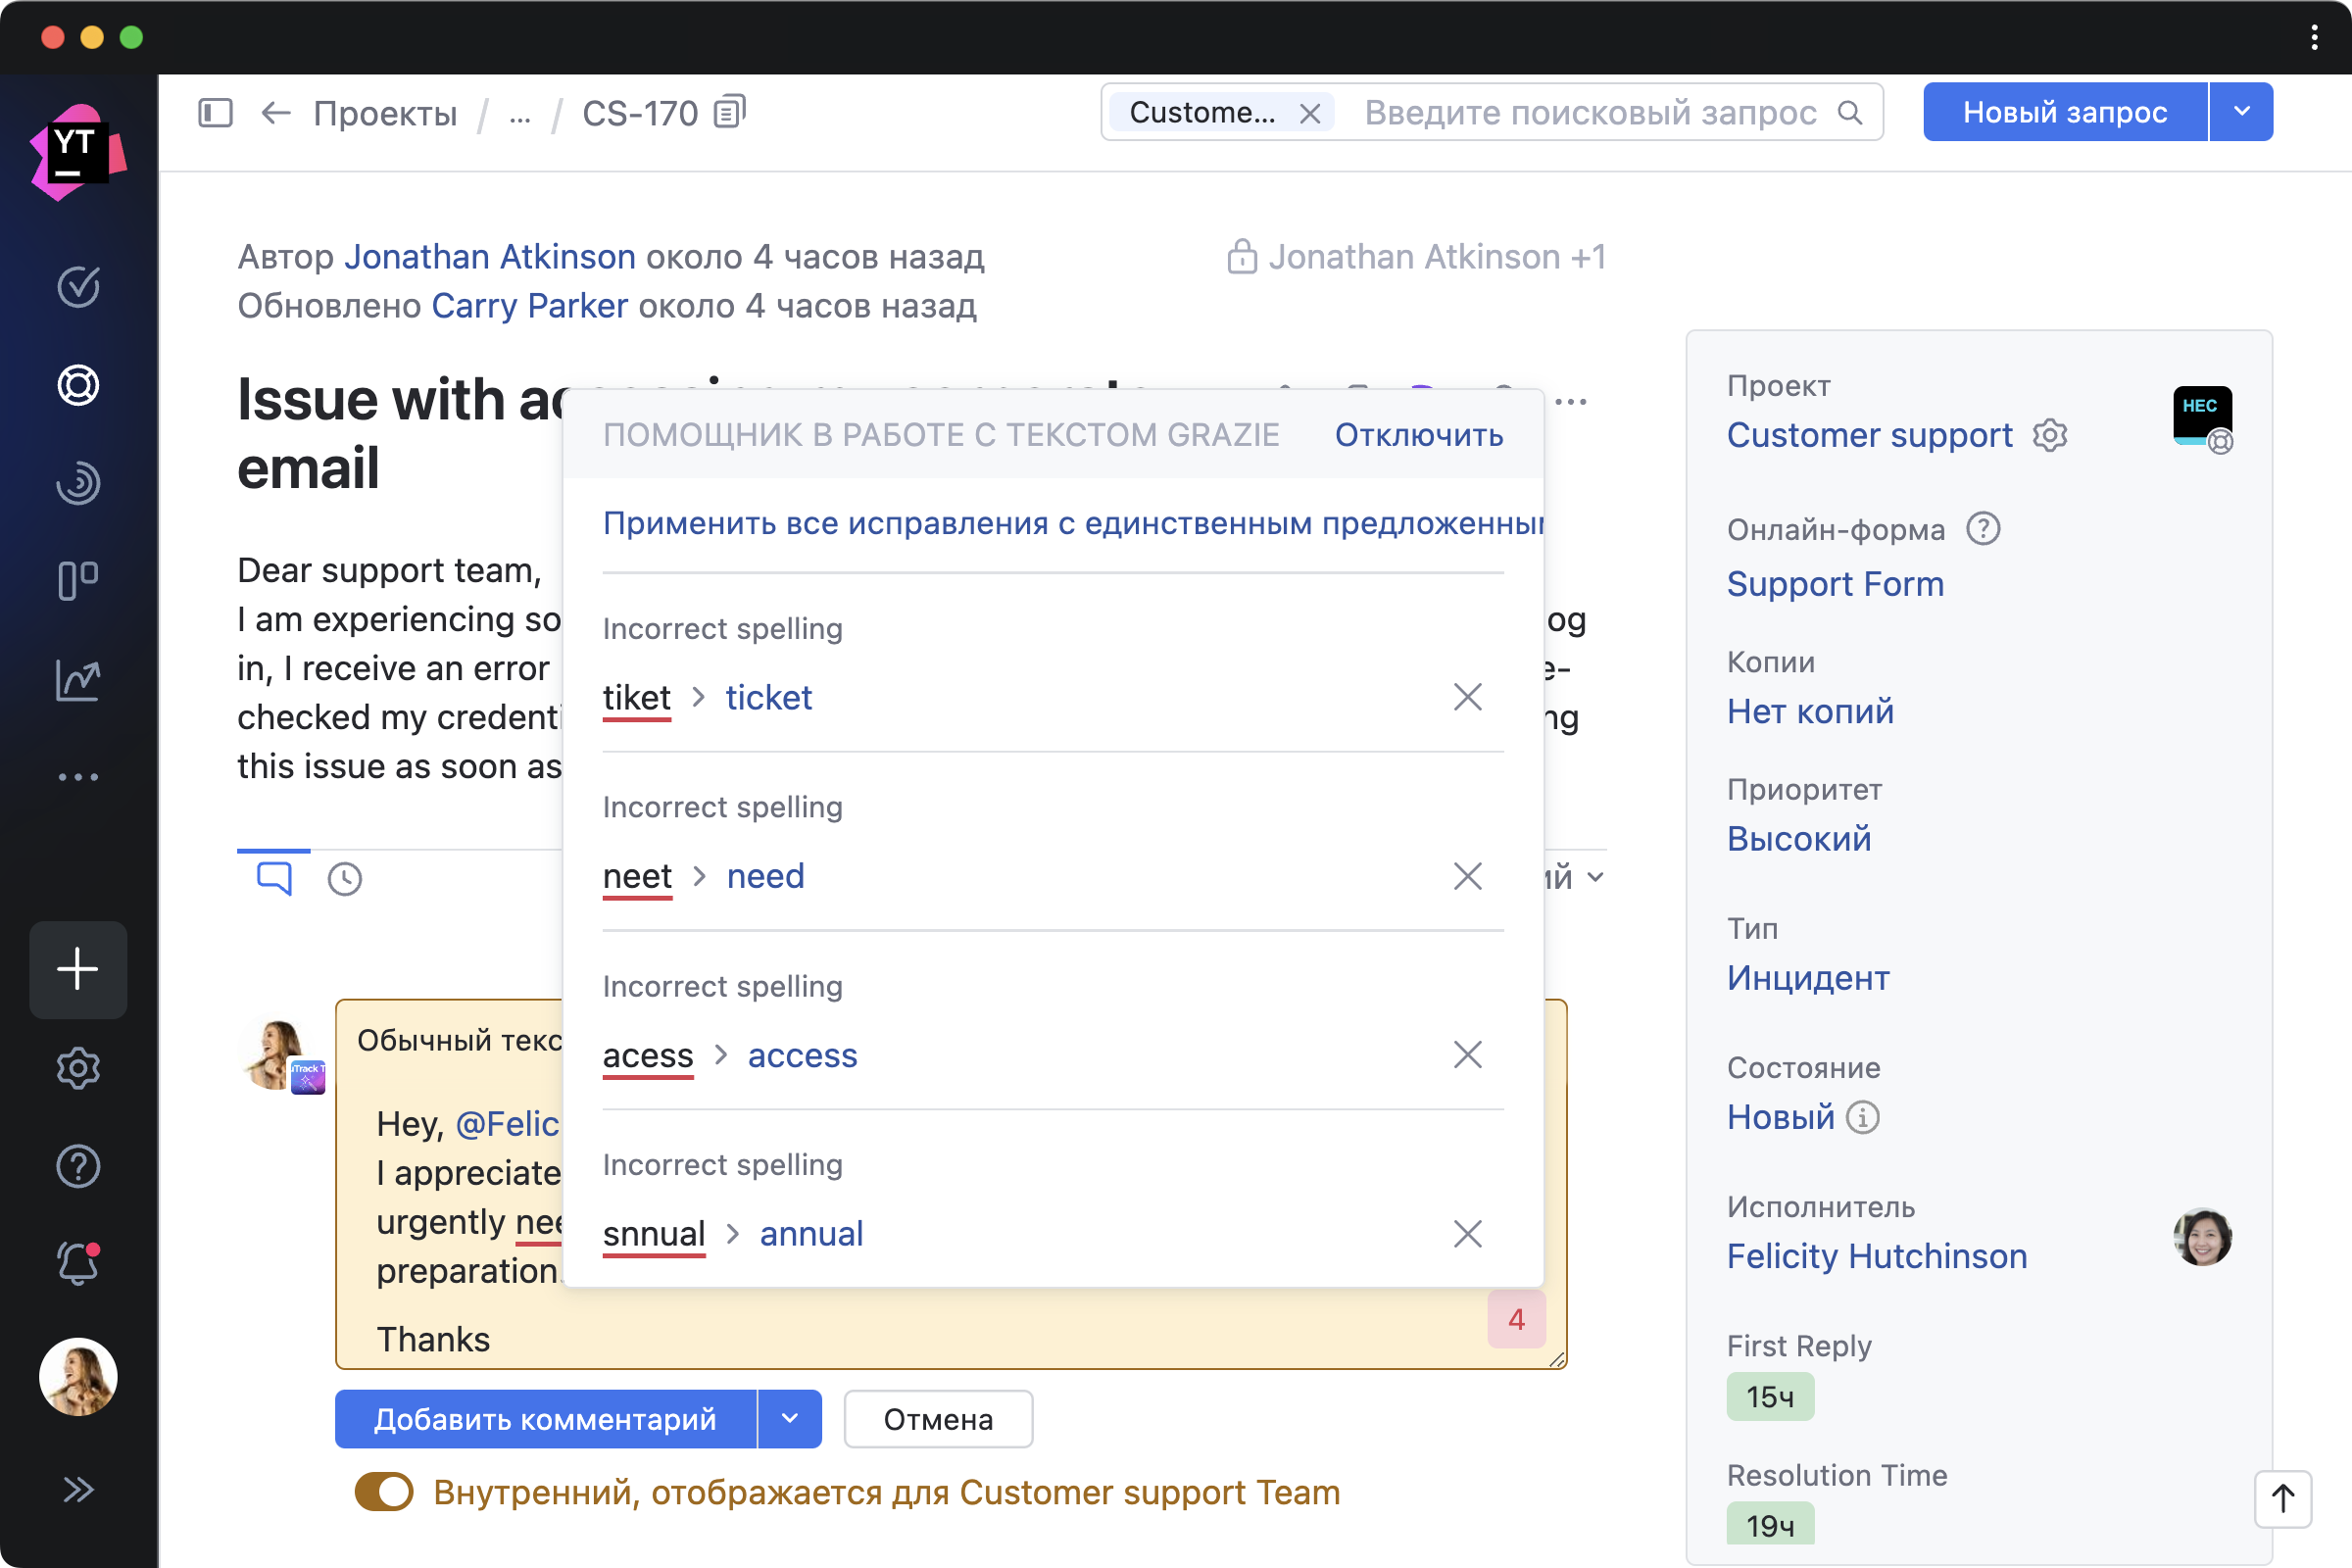Open the Tasks/Checkmarks panel icon
This screenshot has height=1568, width=2352.
click(78, 285)
